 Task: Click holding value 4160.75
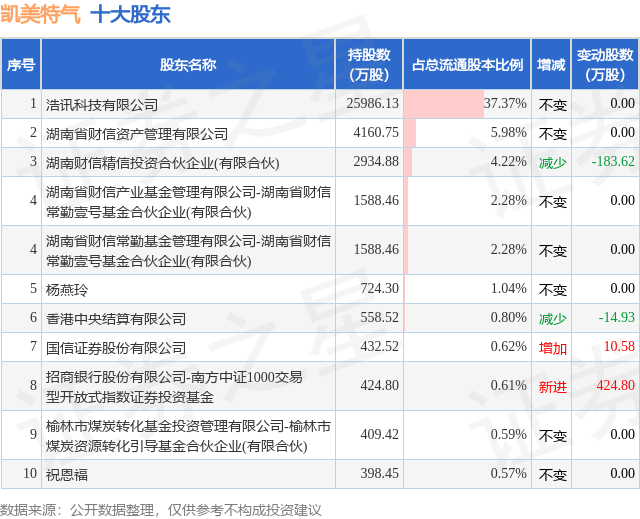[x=376, y=133]
